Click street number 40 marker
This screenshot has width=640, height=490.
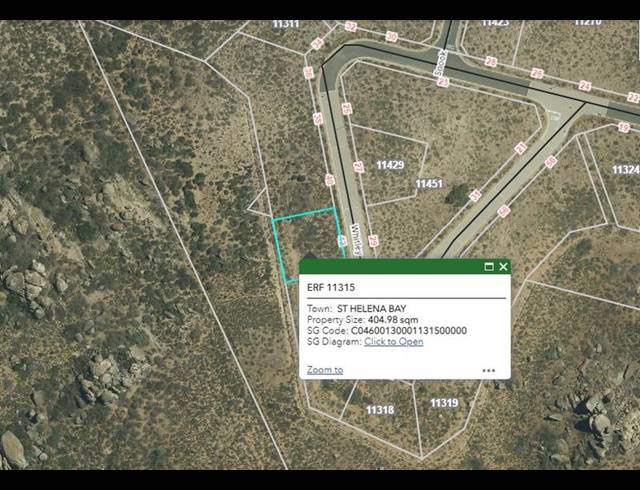tap(330, 180)
